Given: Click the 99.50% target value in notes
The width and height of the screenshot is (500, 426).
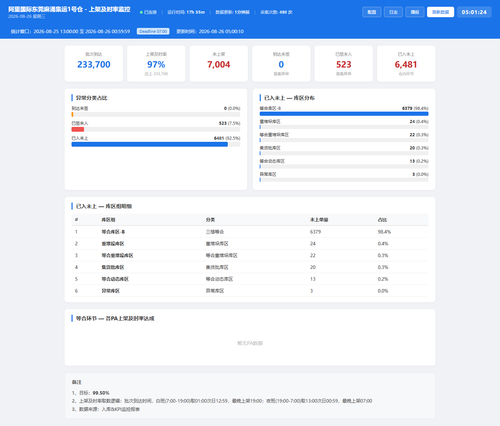Looking at the screenshot, I should (101, 393).
